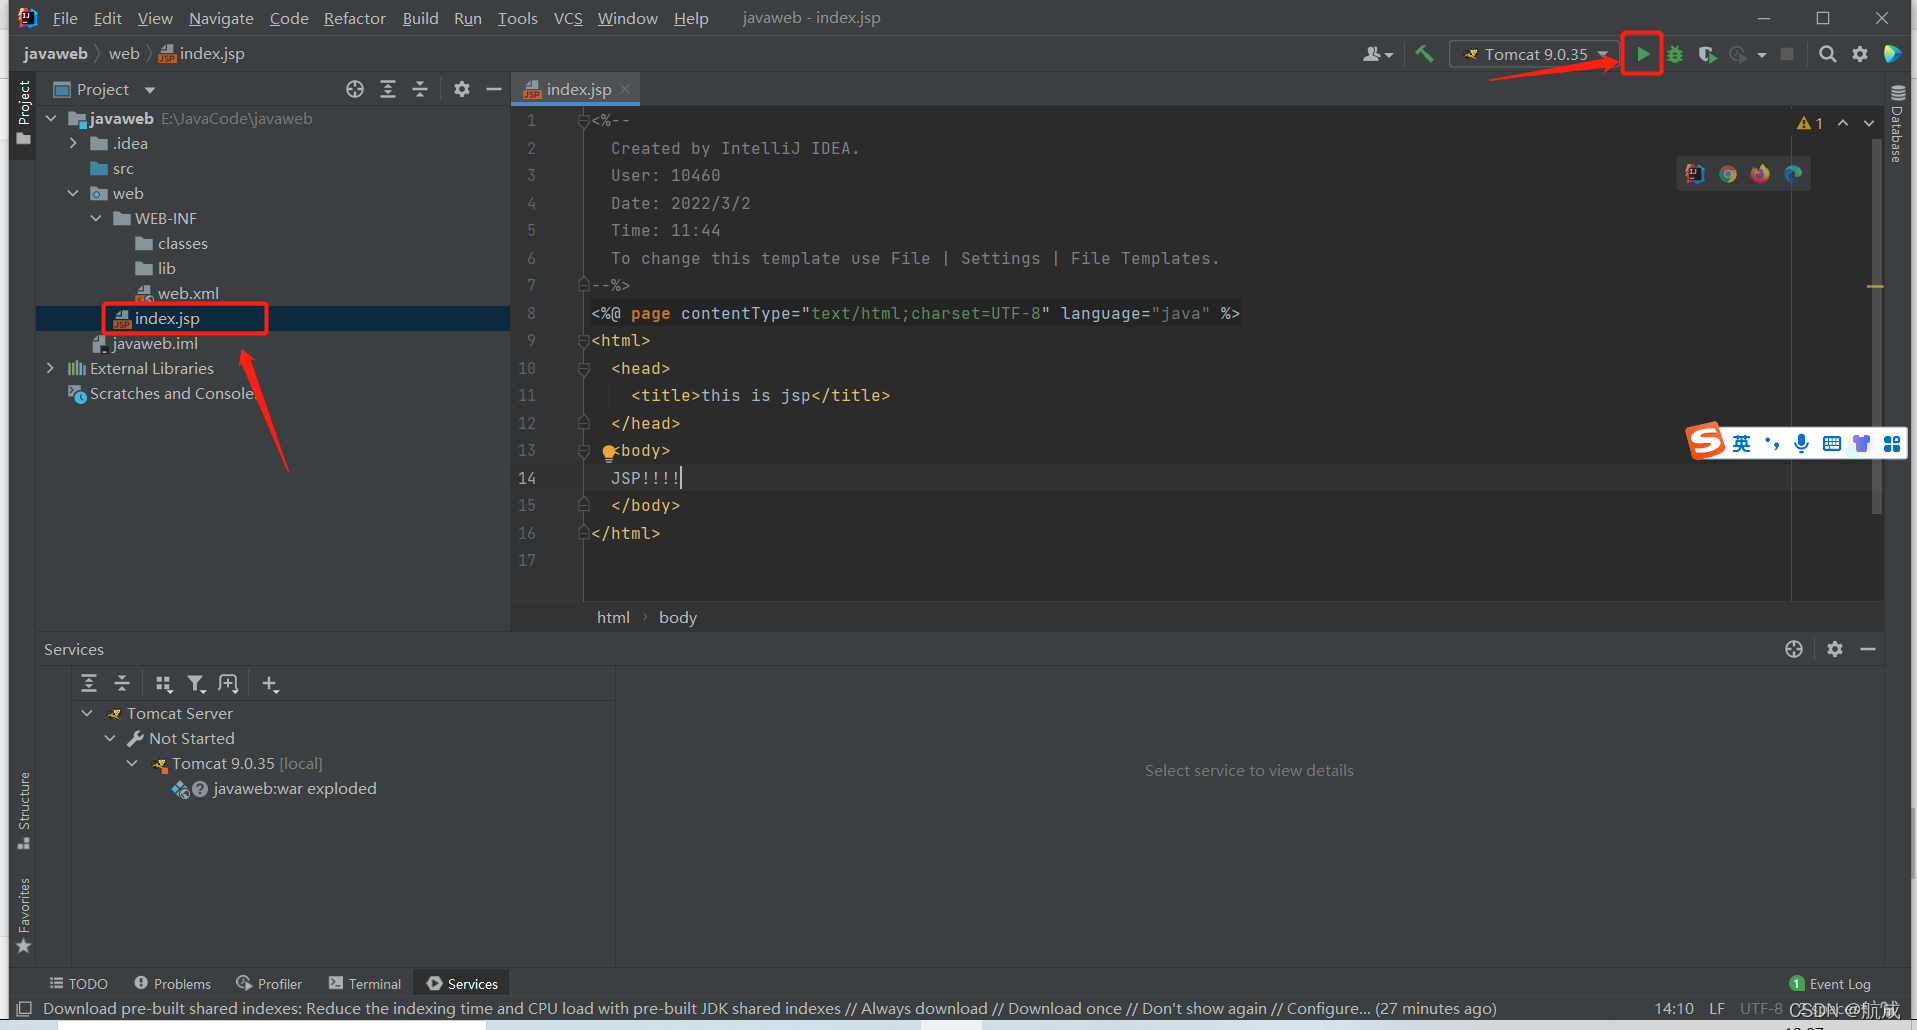Viewport: 1917px width, 1030px height.
Task: Open page in Chrome browser icon
Action: click(1727, 174)
